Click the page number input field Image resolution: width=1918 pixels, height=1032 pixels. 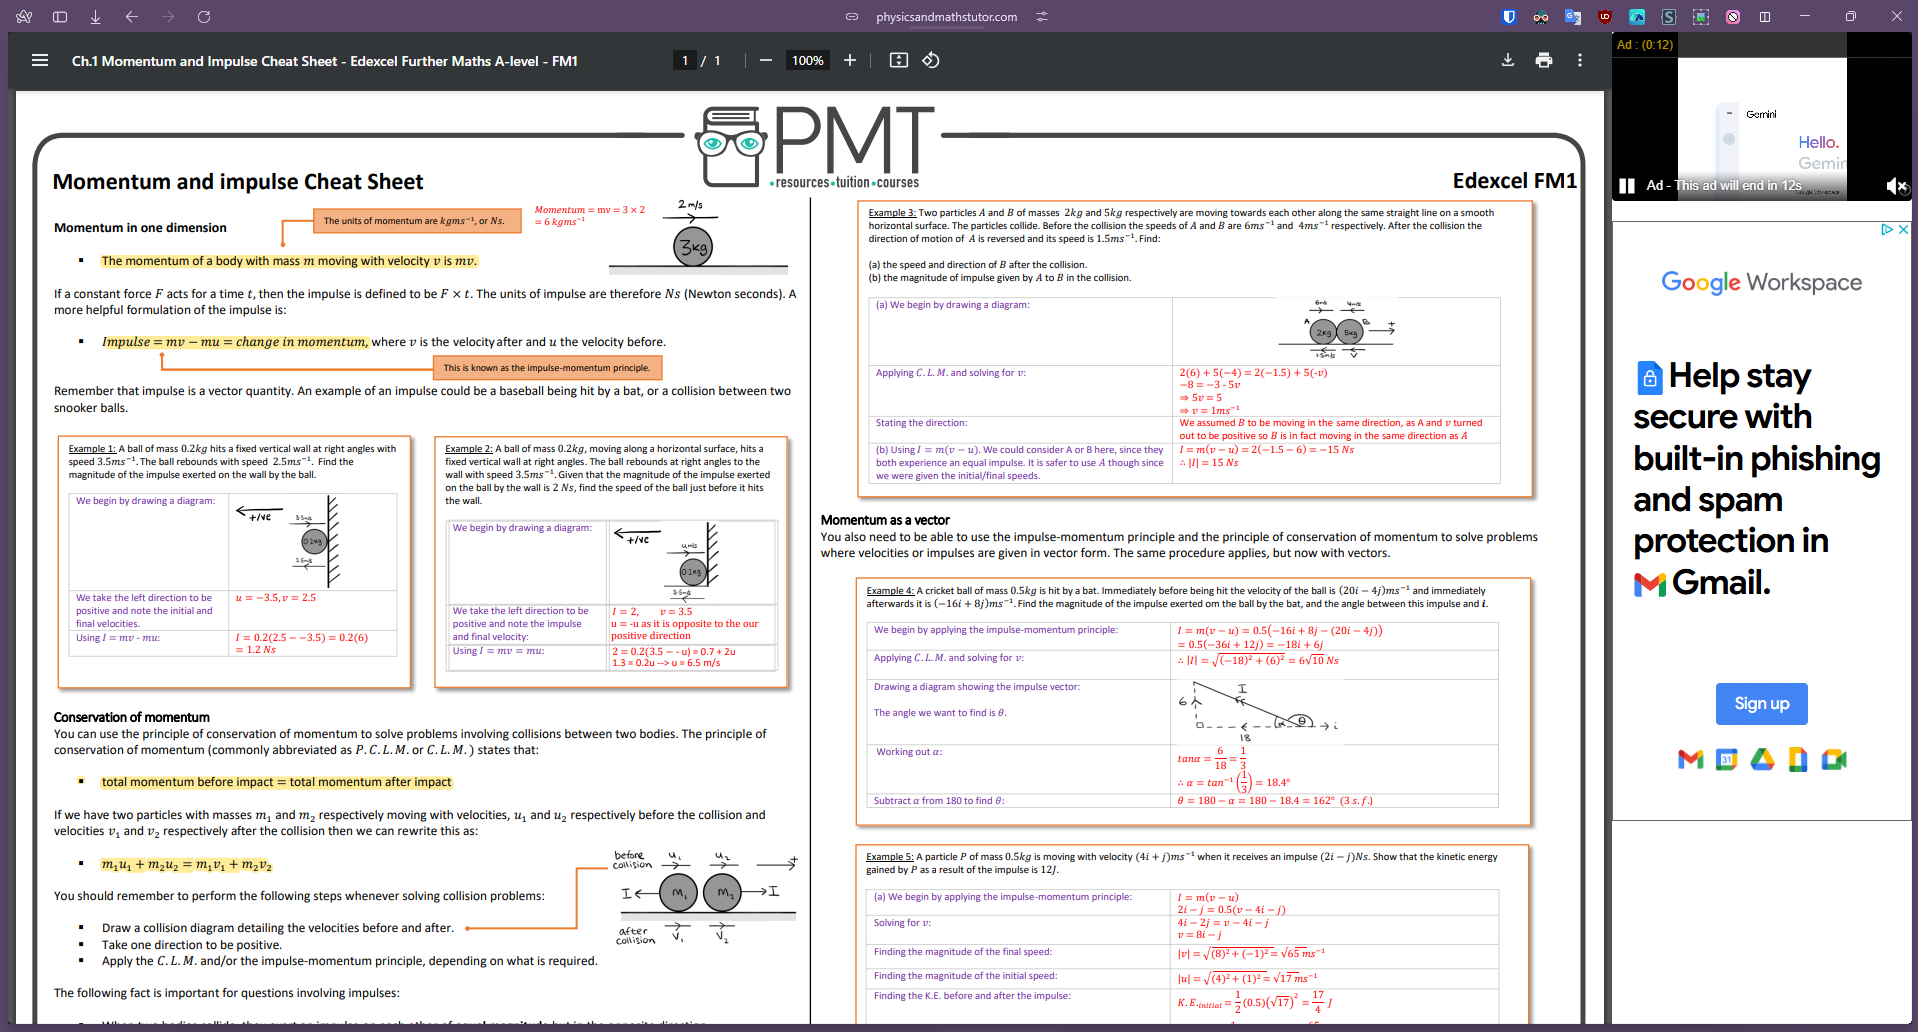pos(685,60)
